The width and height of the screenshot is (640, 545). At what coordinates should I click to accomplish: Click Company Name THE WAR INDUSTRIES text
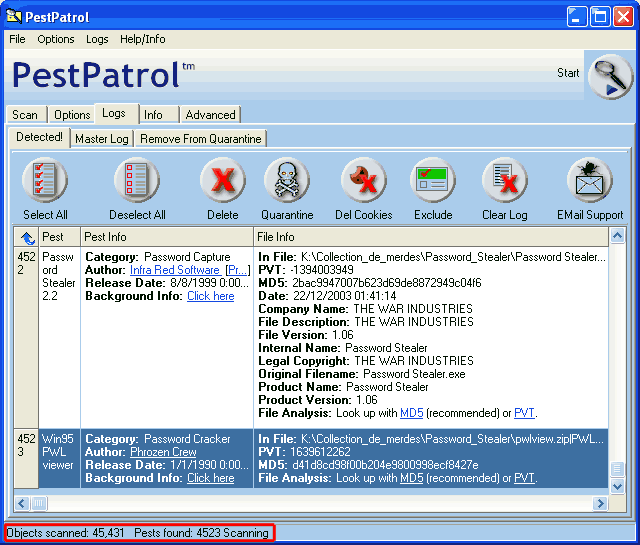pyautogui.click(x=365, y=309)
